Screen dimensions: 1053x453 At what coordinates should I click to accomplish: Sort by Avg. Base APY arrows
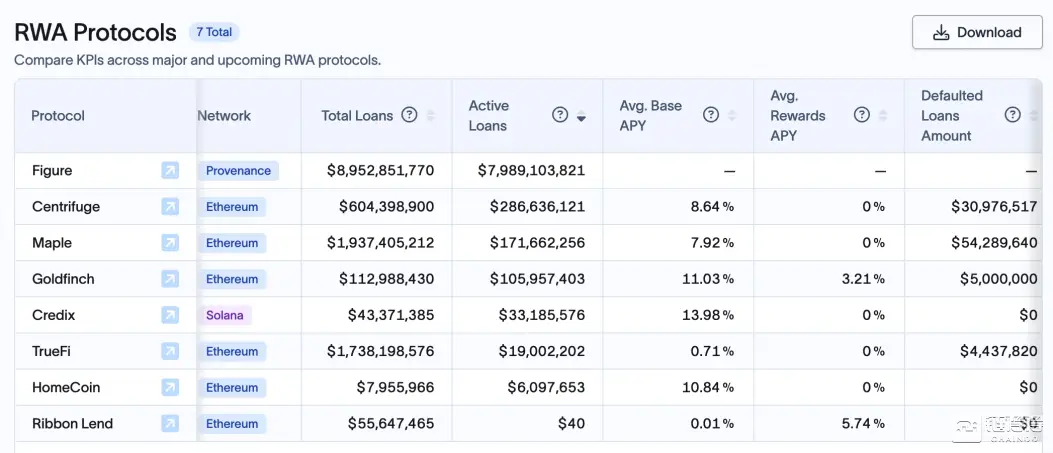pyautogui.click(x=732, y=116)
